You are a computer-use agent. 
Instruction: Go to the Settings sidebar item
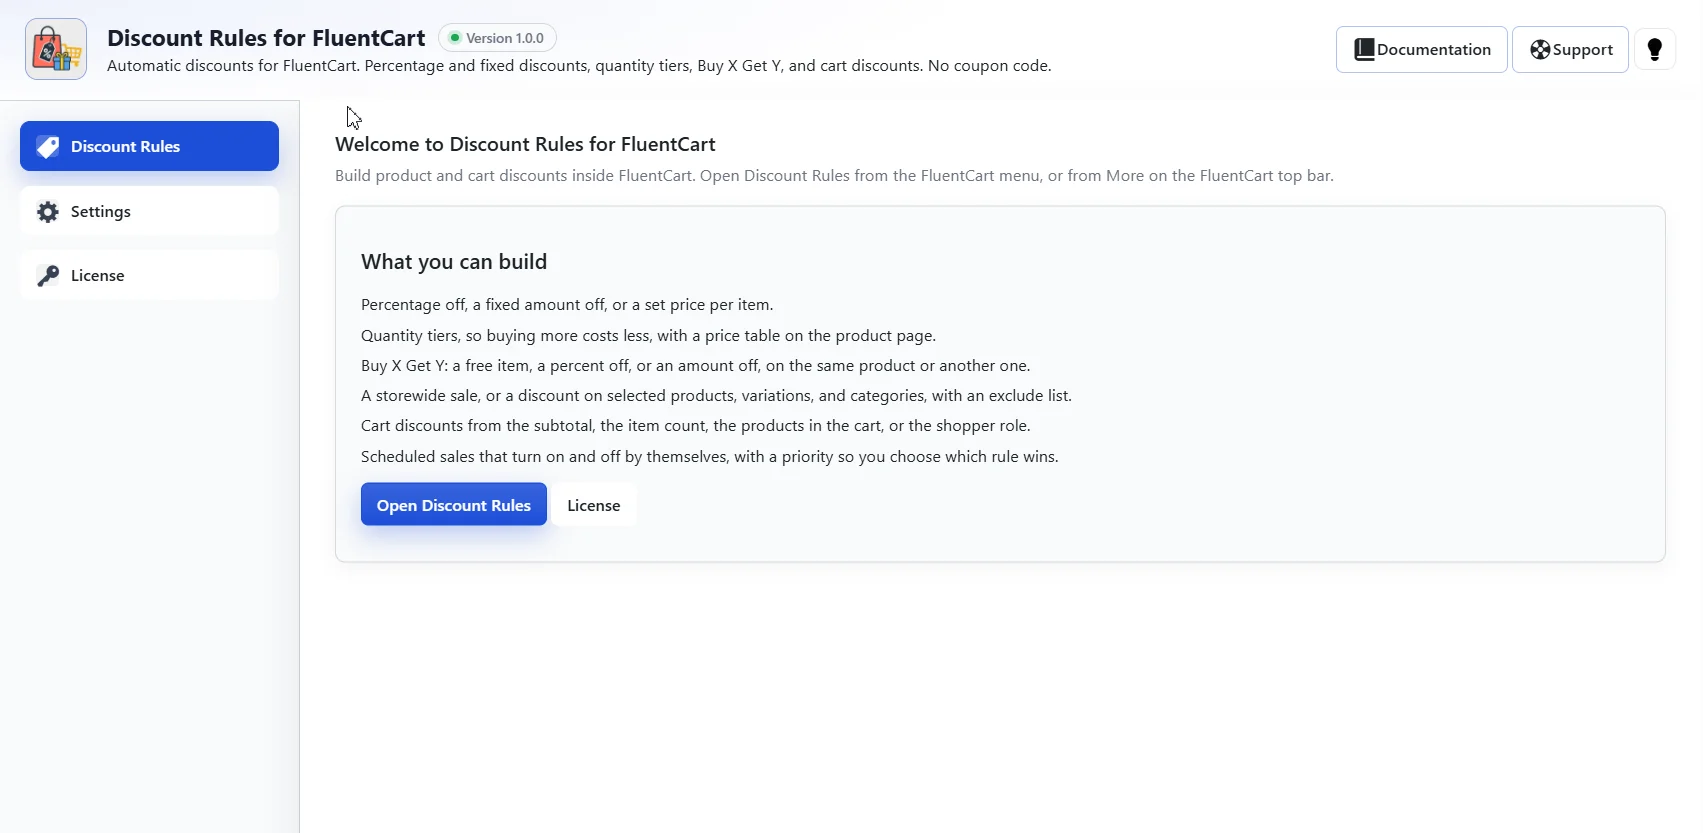(149, 211)
